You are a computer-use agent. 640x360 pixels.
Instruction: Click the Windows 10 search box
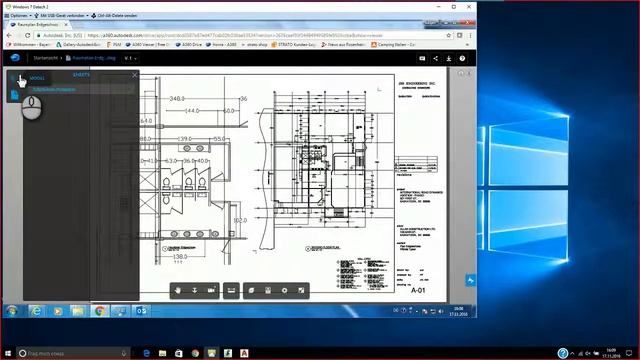coord(73,353)
